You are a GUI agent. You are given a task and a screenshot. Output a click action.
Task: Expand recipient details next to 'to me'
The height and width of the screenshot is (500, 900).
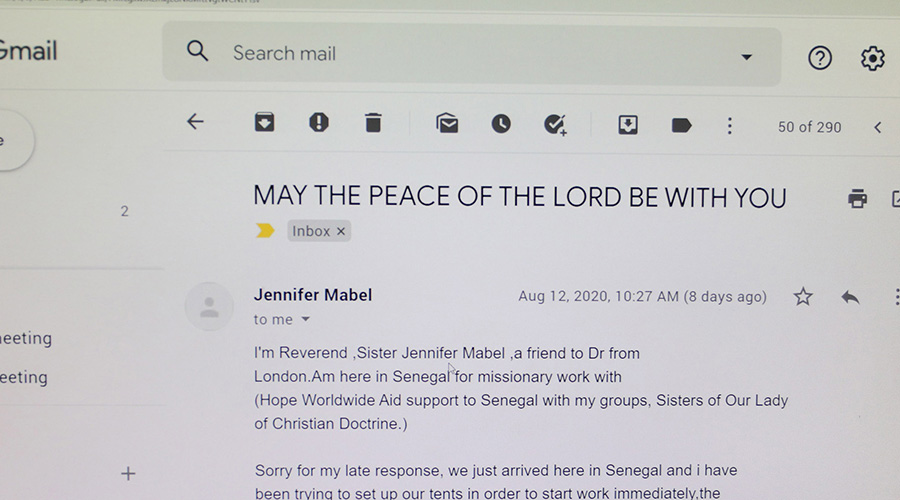(305, 319)
